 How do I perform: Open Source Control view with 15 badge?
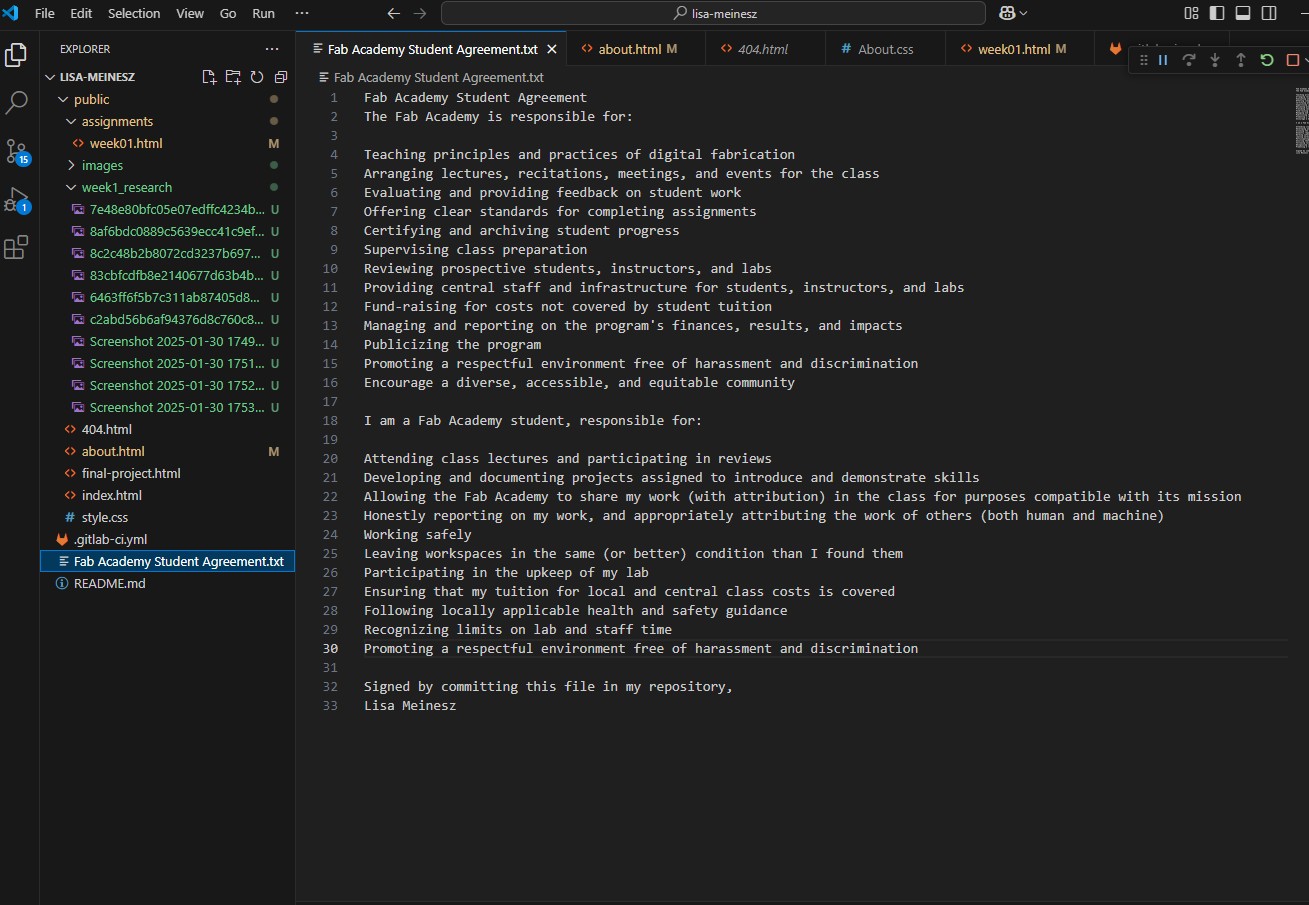coord(16,151)
